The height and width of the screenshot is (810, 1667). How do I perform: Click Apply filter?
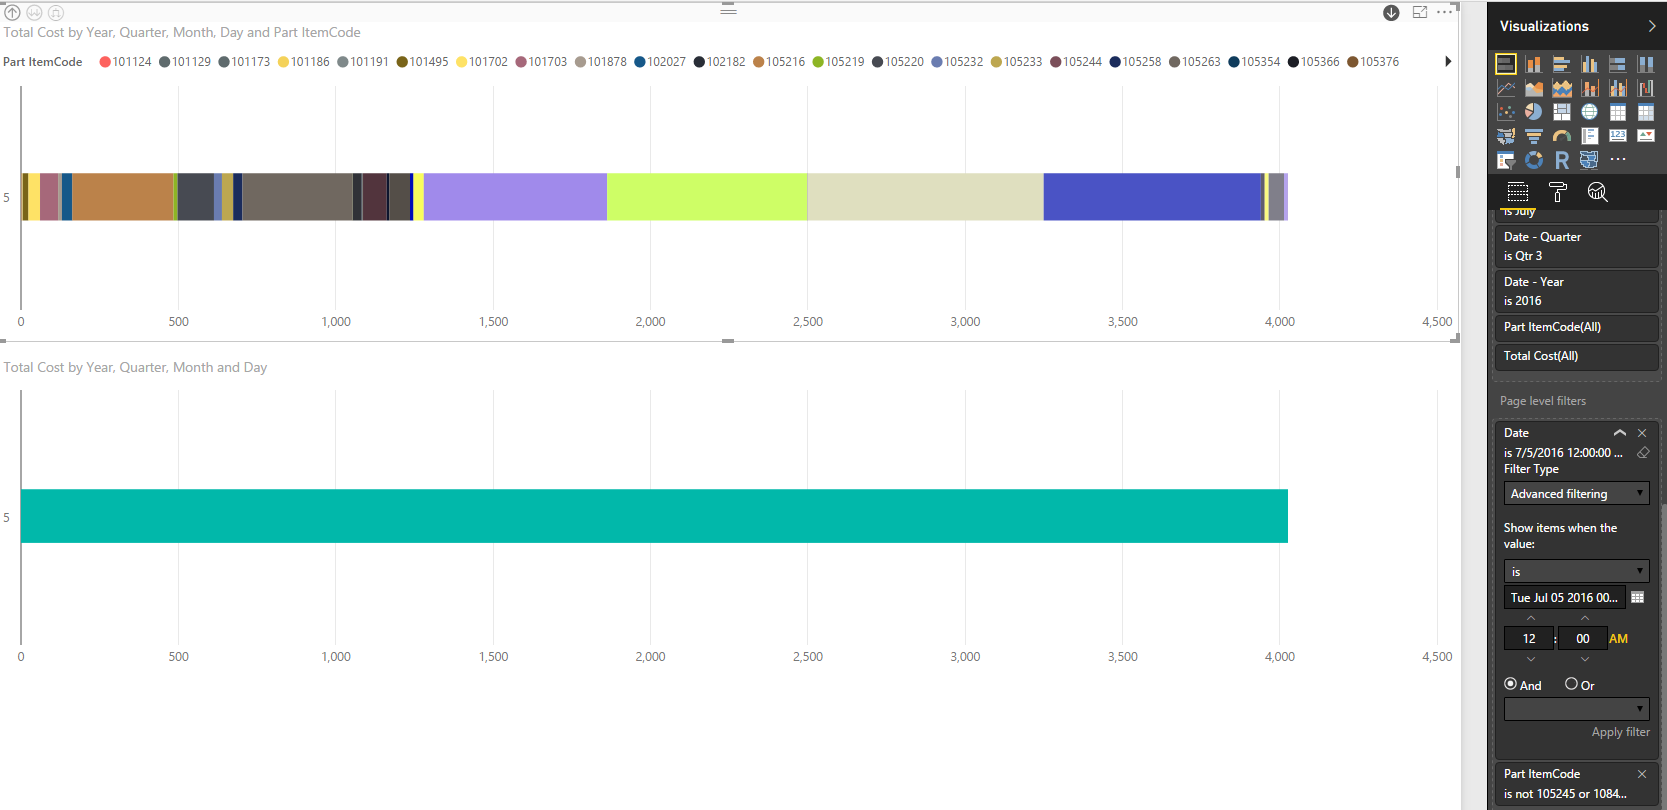pyautogui.click(x=1620, y=732)
